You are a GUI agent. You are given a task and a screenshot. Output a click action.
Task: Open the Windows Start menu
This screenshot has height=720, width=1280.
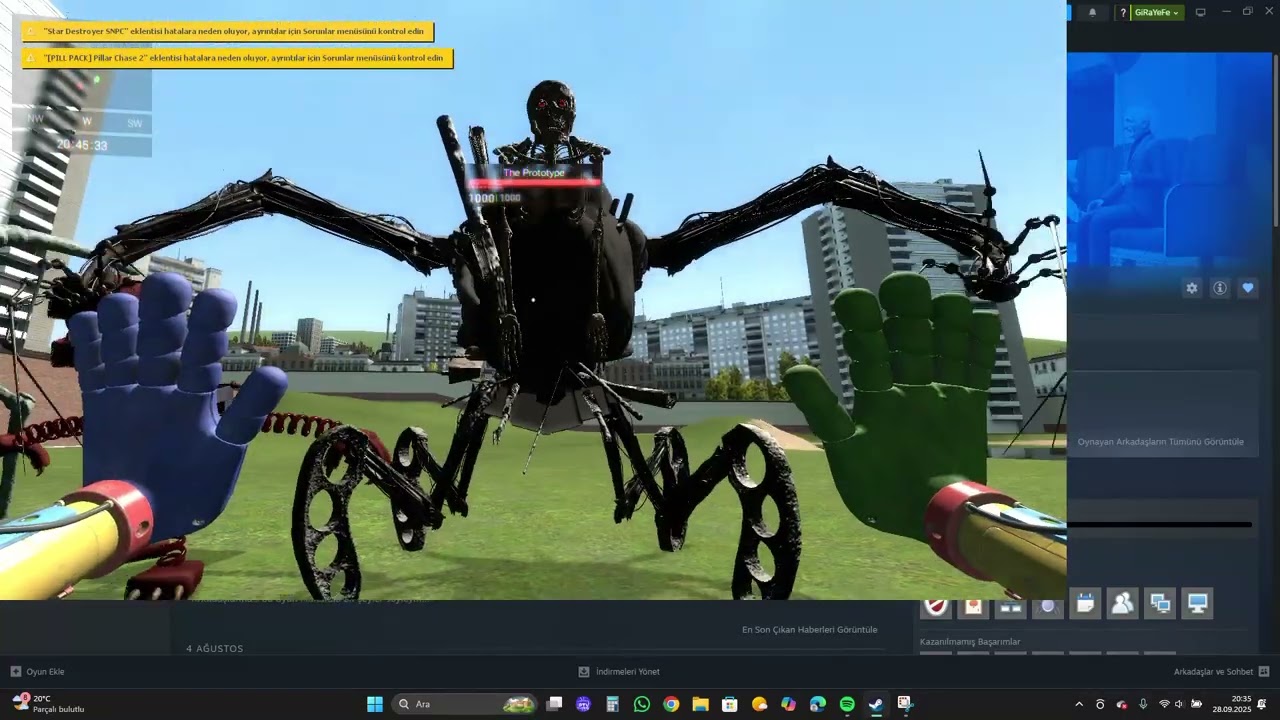375,704
